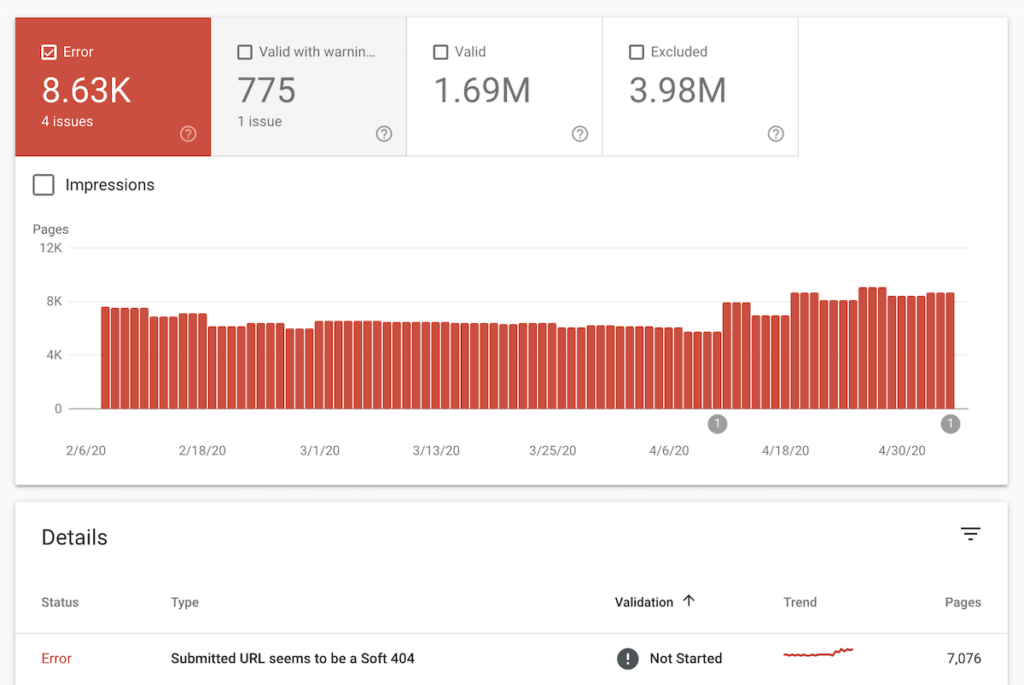Open Submitted URL seems to be Soft 404 row
This screenshot has height=685, width=1024.
point(511,659)
